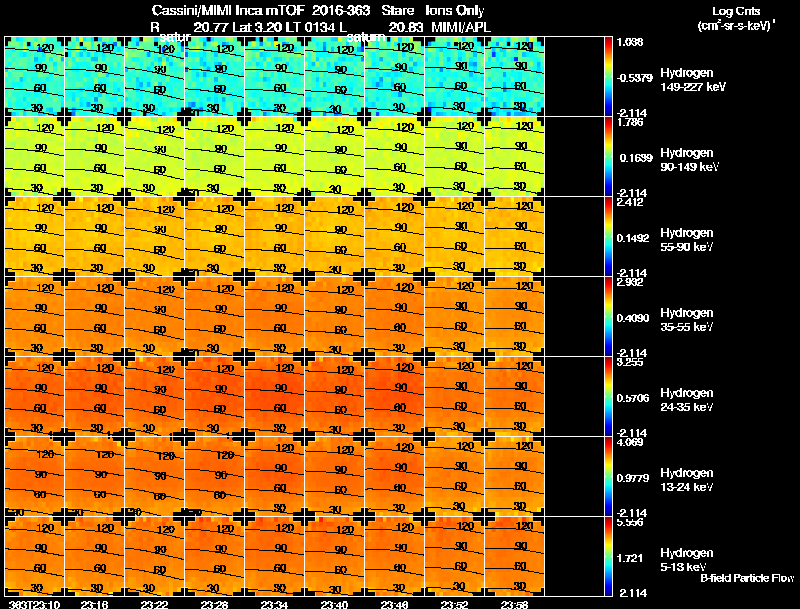Image resolution: width=800 pixels, height=609 pixels.
Task: Open the 149-227 keV image panel at 23:10
Action: 34,77
